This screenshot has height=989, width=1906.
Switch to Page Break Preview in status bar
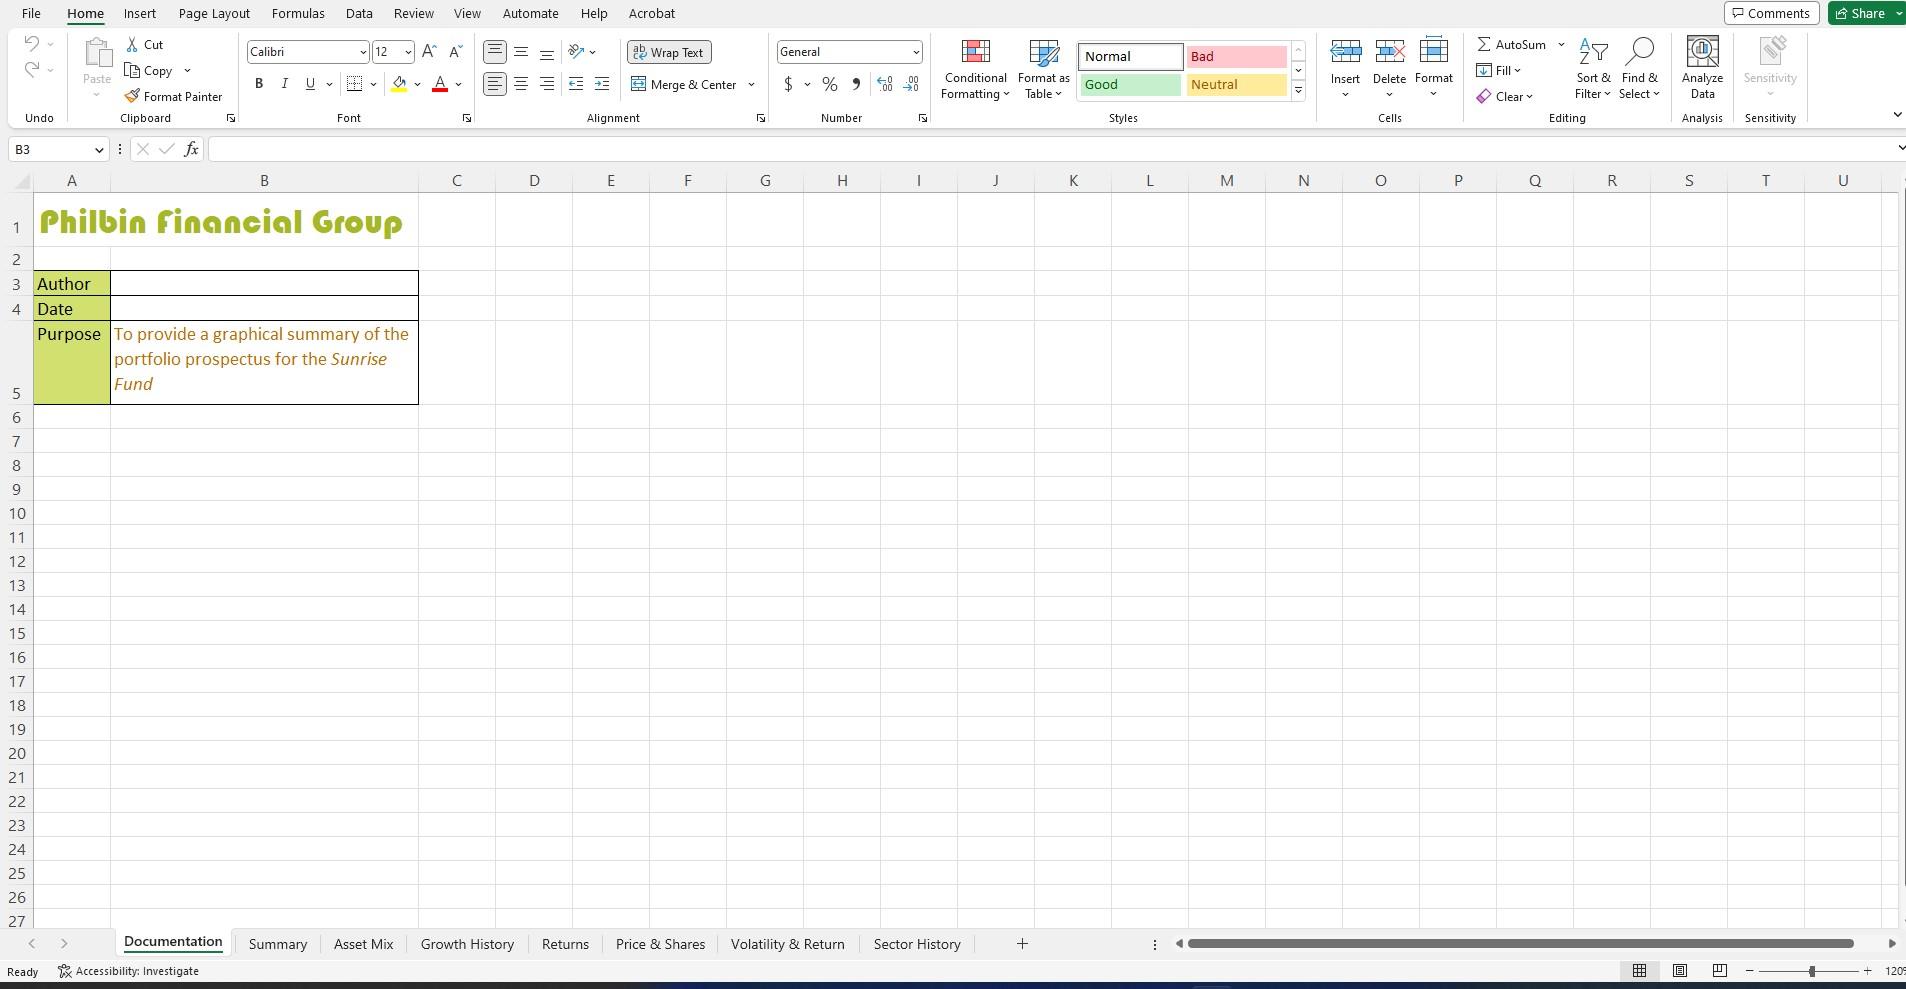point(1720,971)
